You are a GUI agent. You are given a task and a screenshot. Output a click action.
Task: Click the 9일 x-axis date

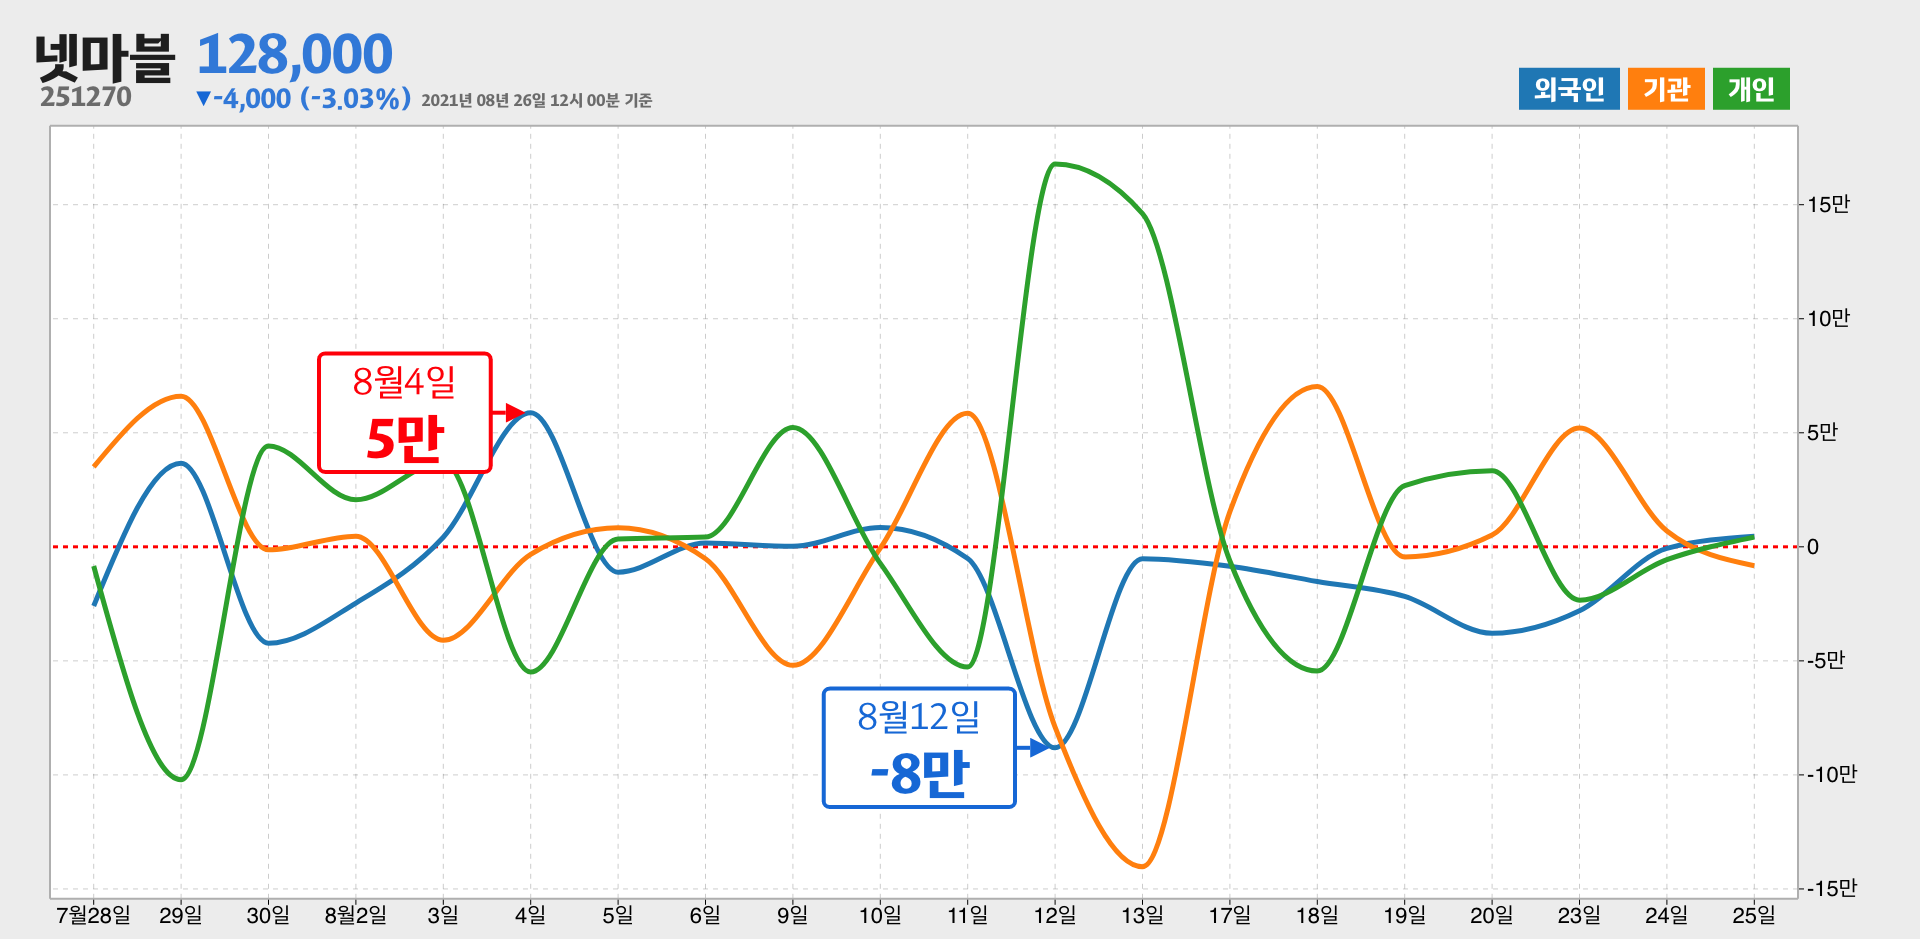(x=792, y=915)
